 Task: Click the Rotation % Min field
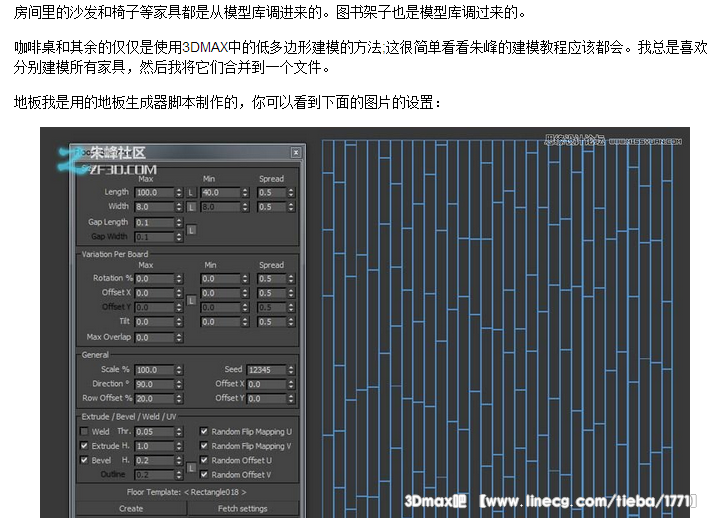pos(220,279)
